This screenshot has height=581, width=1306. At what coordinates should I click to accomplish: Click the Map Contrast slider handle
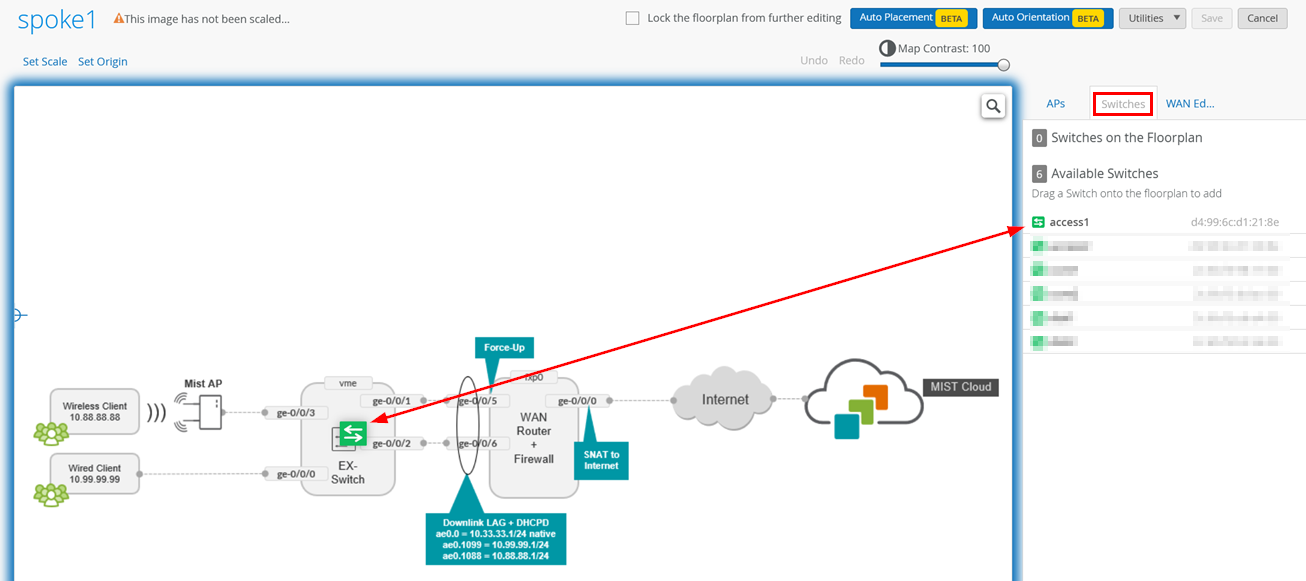1004,65
